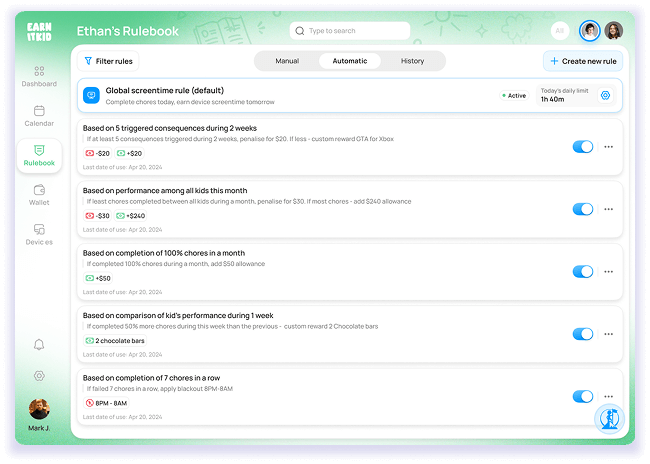Toggle off performance among all kids rule

(583, 209)
